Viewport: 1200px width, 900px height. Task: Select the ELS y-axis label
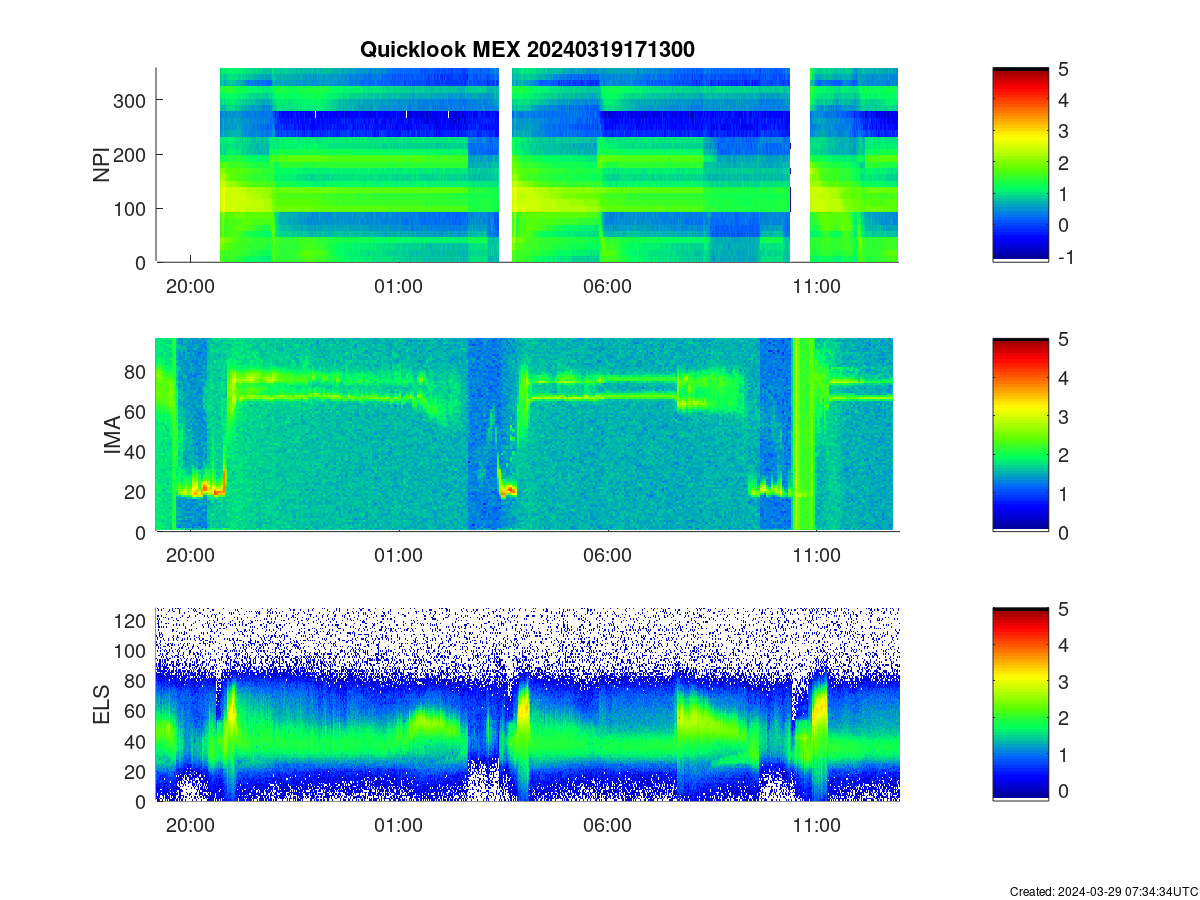point(101,705)
